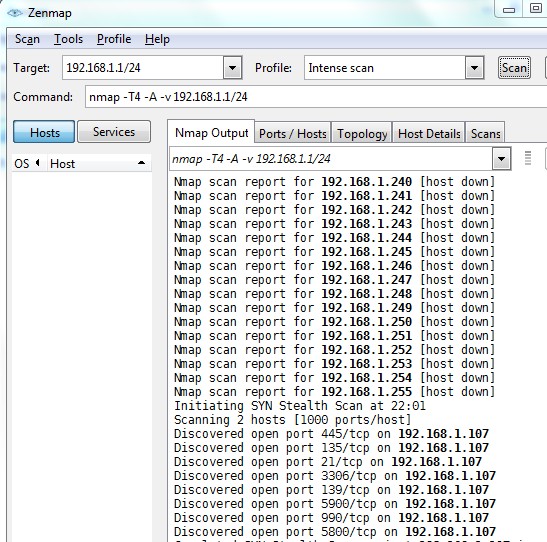Minimize the Zenmap window
Screen dimensions: 547x542
click(509, 10)
